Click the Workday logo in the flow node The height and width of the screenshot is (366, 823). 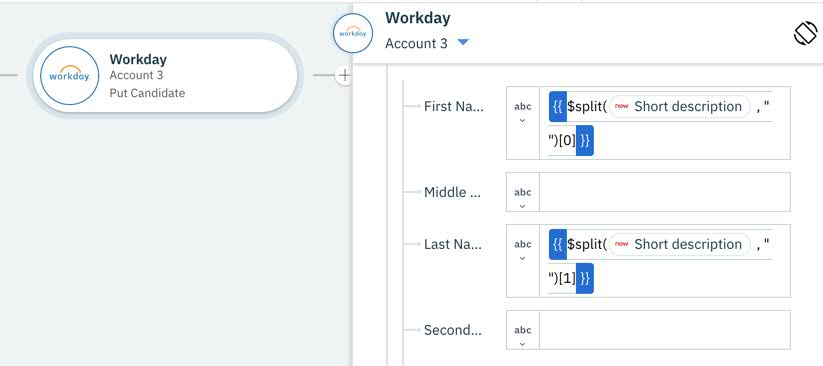(70, 75)
